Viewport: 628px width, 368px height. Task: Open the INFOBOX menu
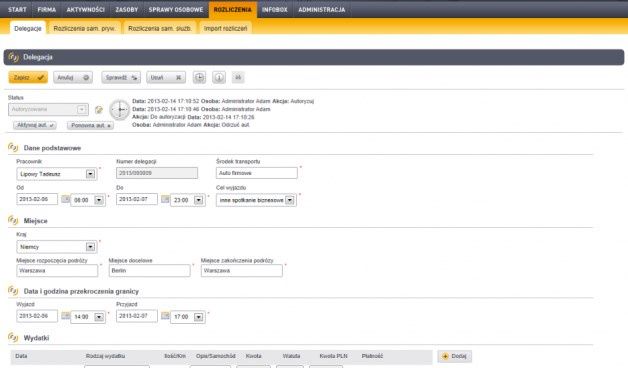tap(275, 9)
